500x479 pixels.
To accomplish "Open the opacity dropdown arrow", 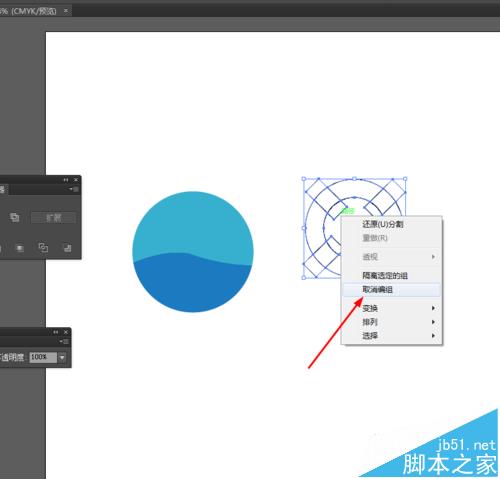I will click(x=62, y=357).
